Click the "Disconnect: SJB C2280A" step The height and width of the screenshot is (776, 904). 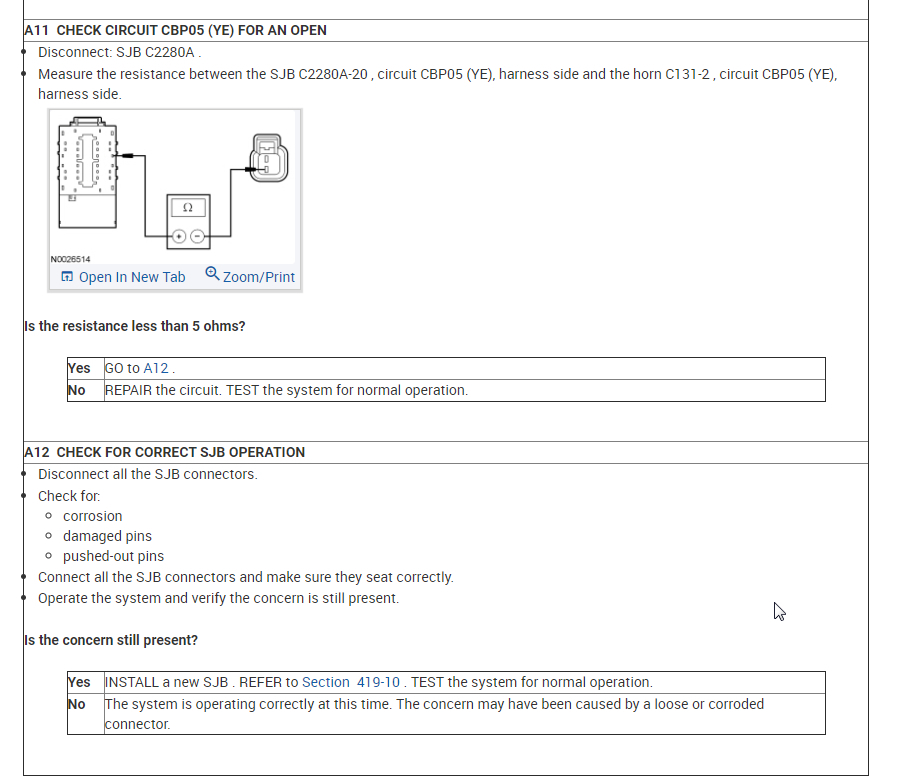click(119, 52)
